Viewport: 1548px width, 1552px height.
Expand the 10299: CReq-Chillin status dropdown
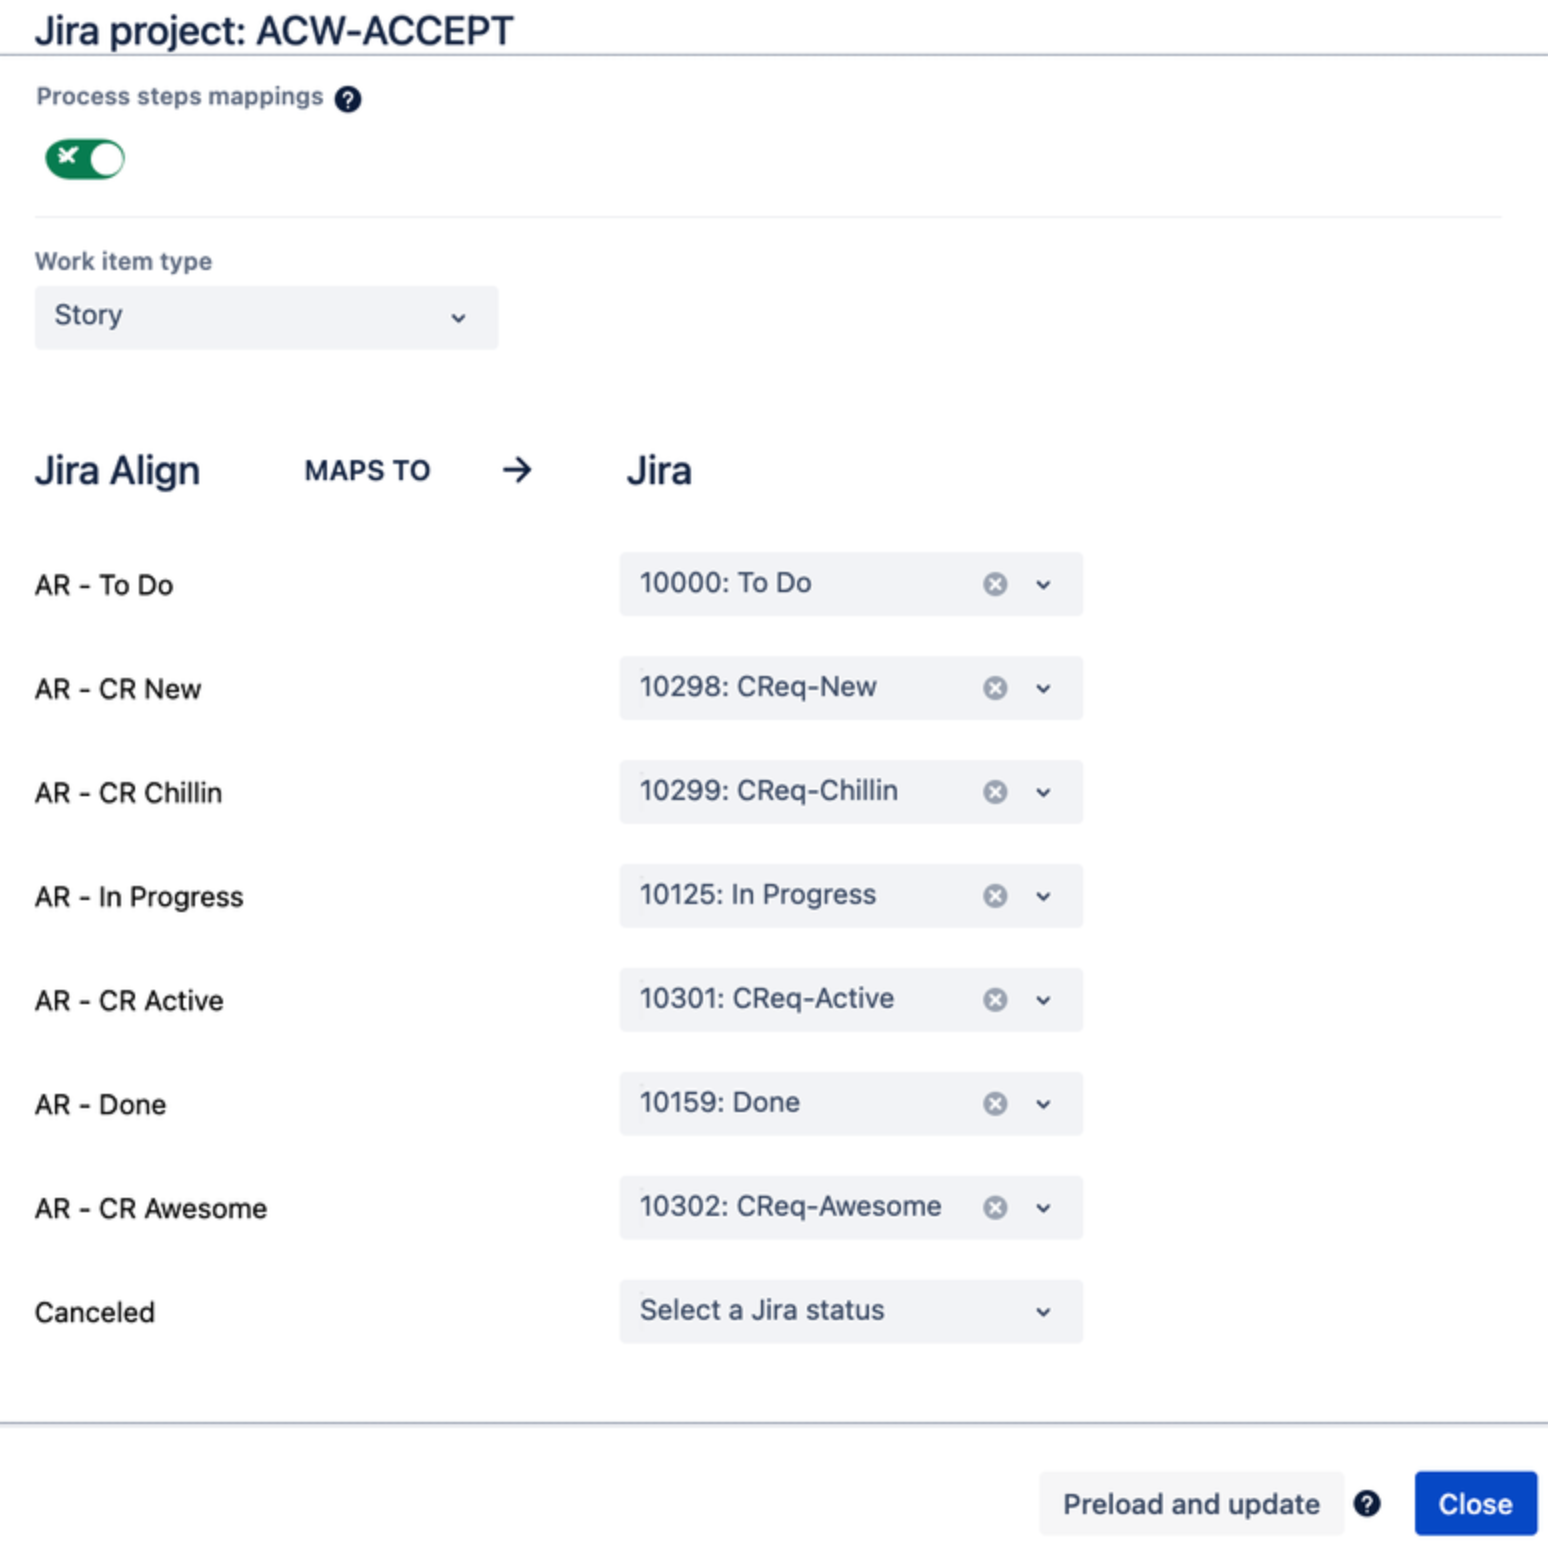pos(1043,793)
